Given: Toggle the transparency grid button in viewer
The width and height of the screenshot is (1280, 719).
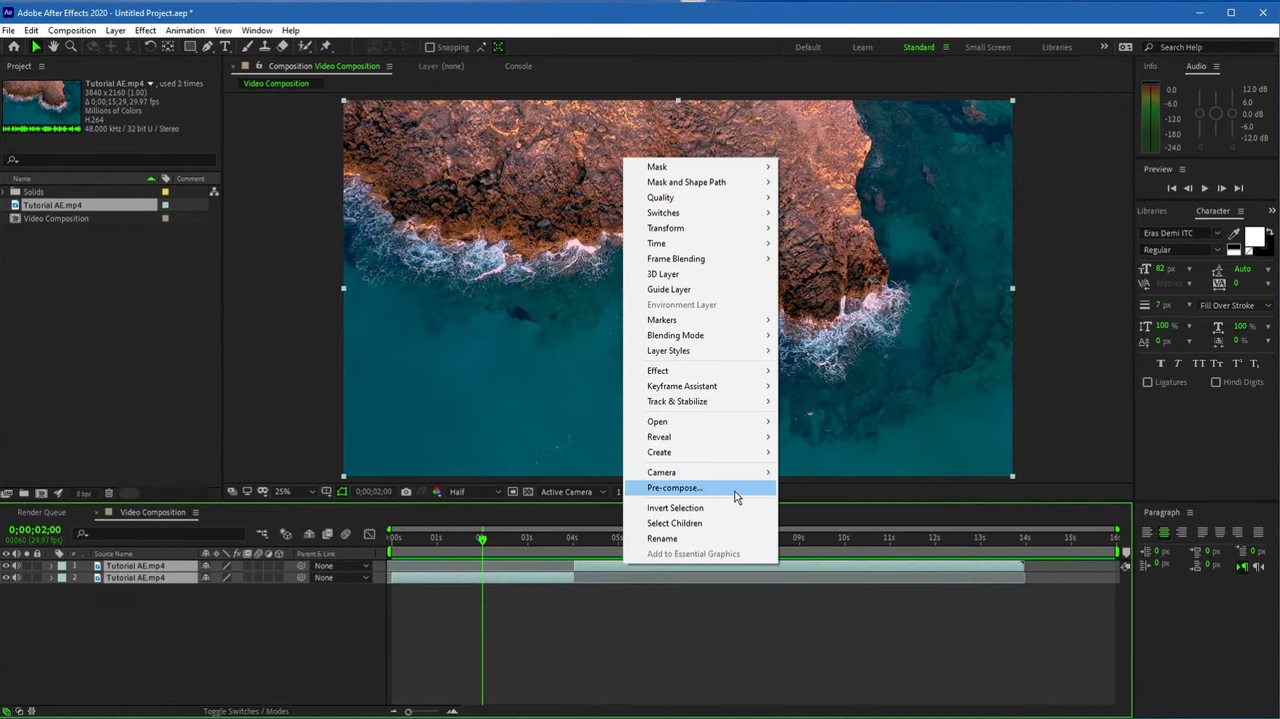Looking at the screenshot, I should [528, 492].
